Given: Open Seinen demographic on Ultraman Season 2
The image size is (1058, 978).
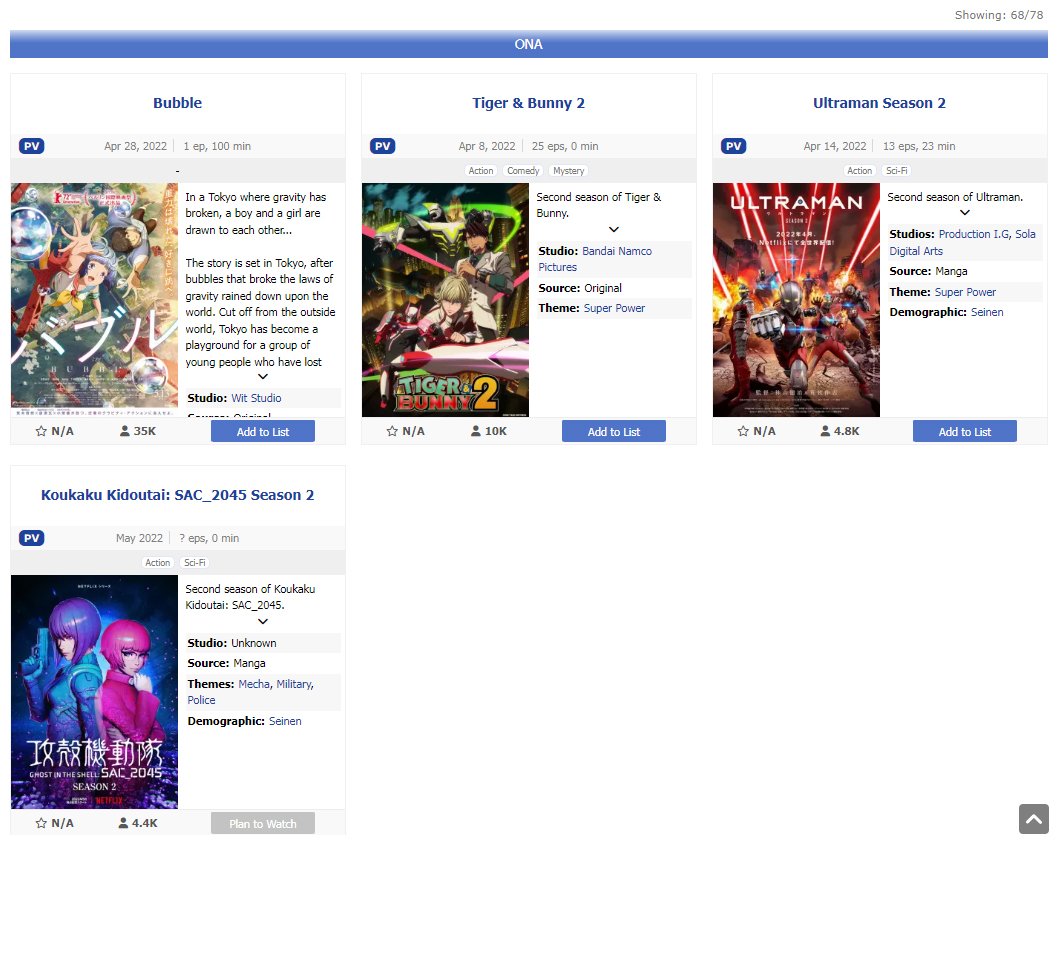Looking at the screenshot, I should pyautogui.click(x=987, y=313).
